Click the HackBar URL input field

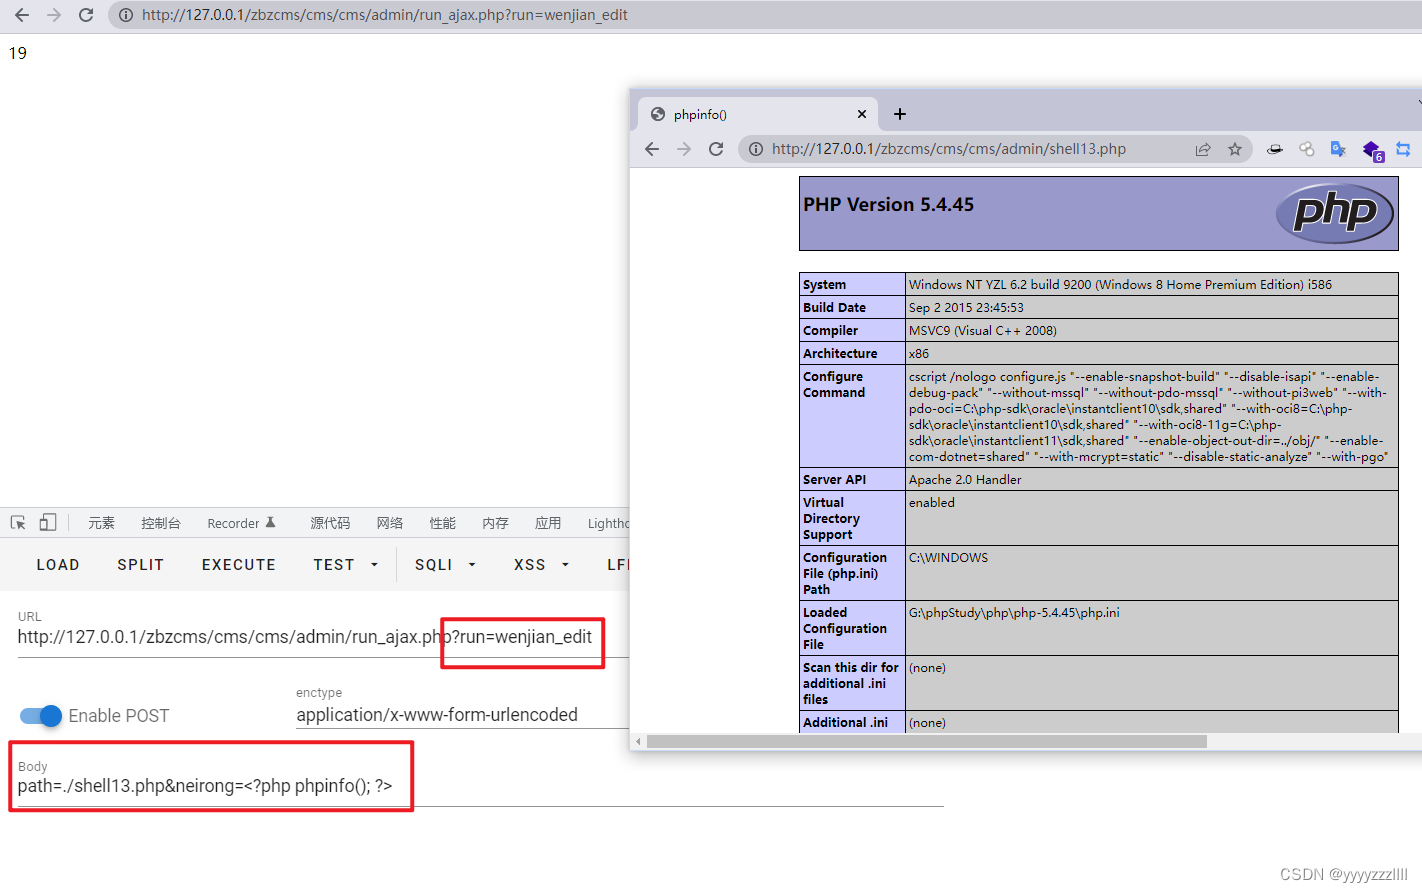323,637
